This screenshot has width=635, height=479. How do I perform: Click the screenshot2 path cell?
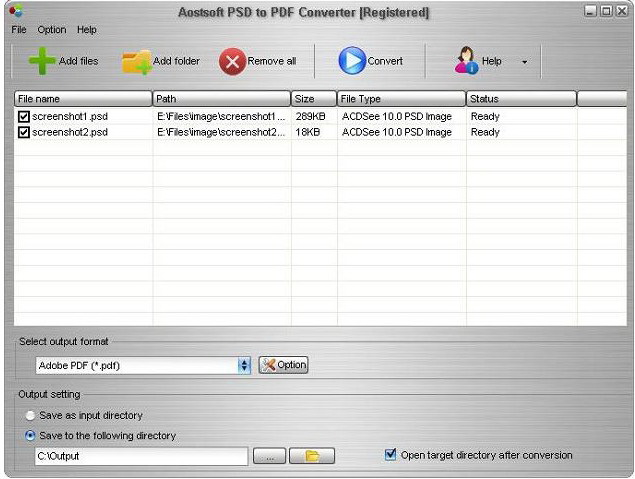221,132
